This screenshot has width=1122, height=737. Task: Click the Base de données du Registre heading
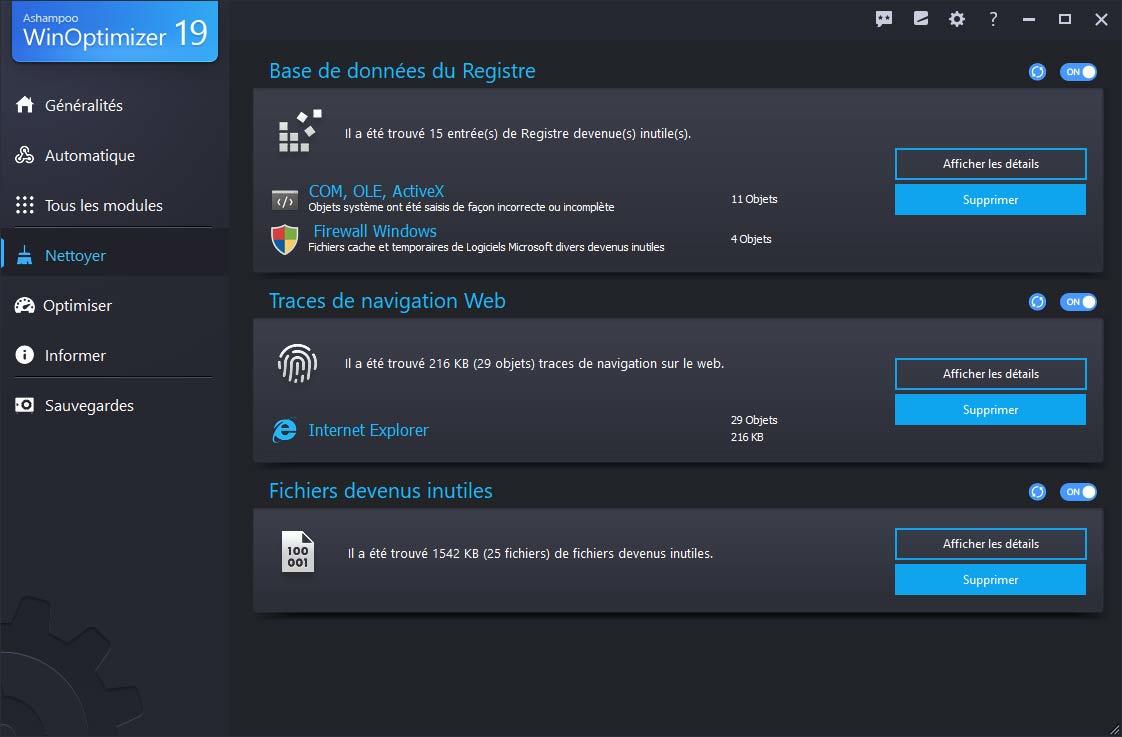[x=402, y=71]
